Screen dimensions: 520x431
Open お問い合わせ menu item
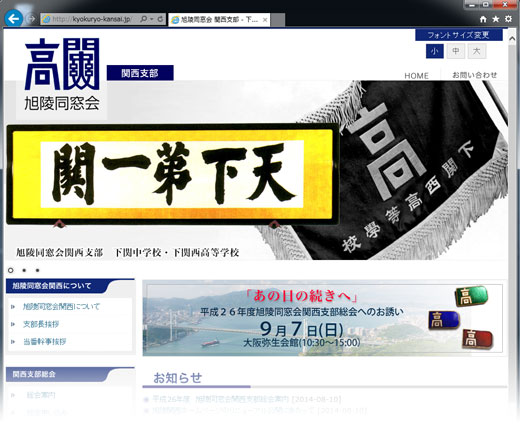(474, 75)
